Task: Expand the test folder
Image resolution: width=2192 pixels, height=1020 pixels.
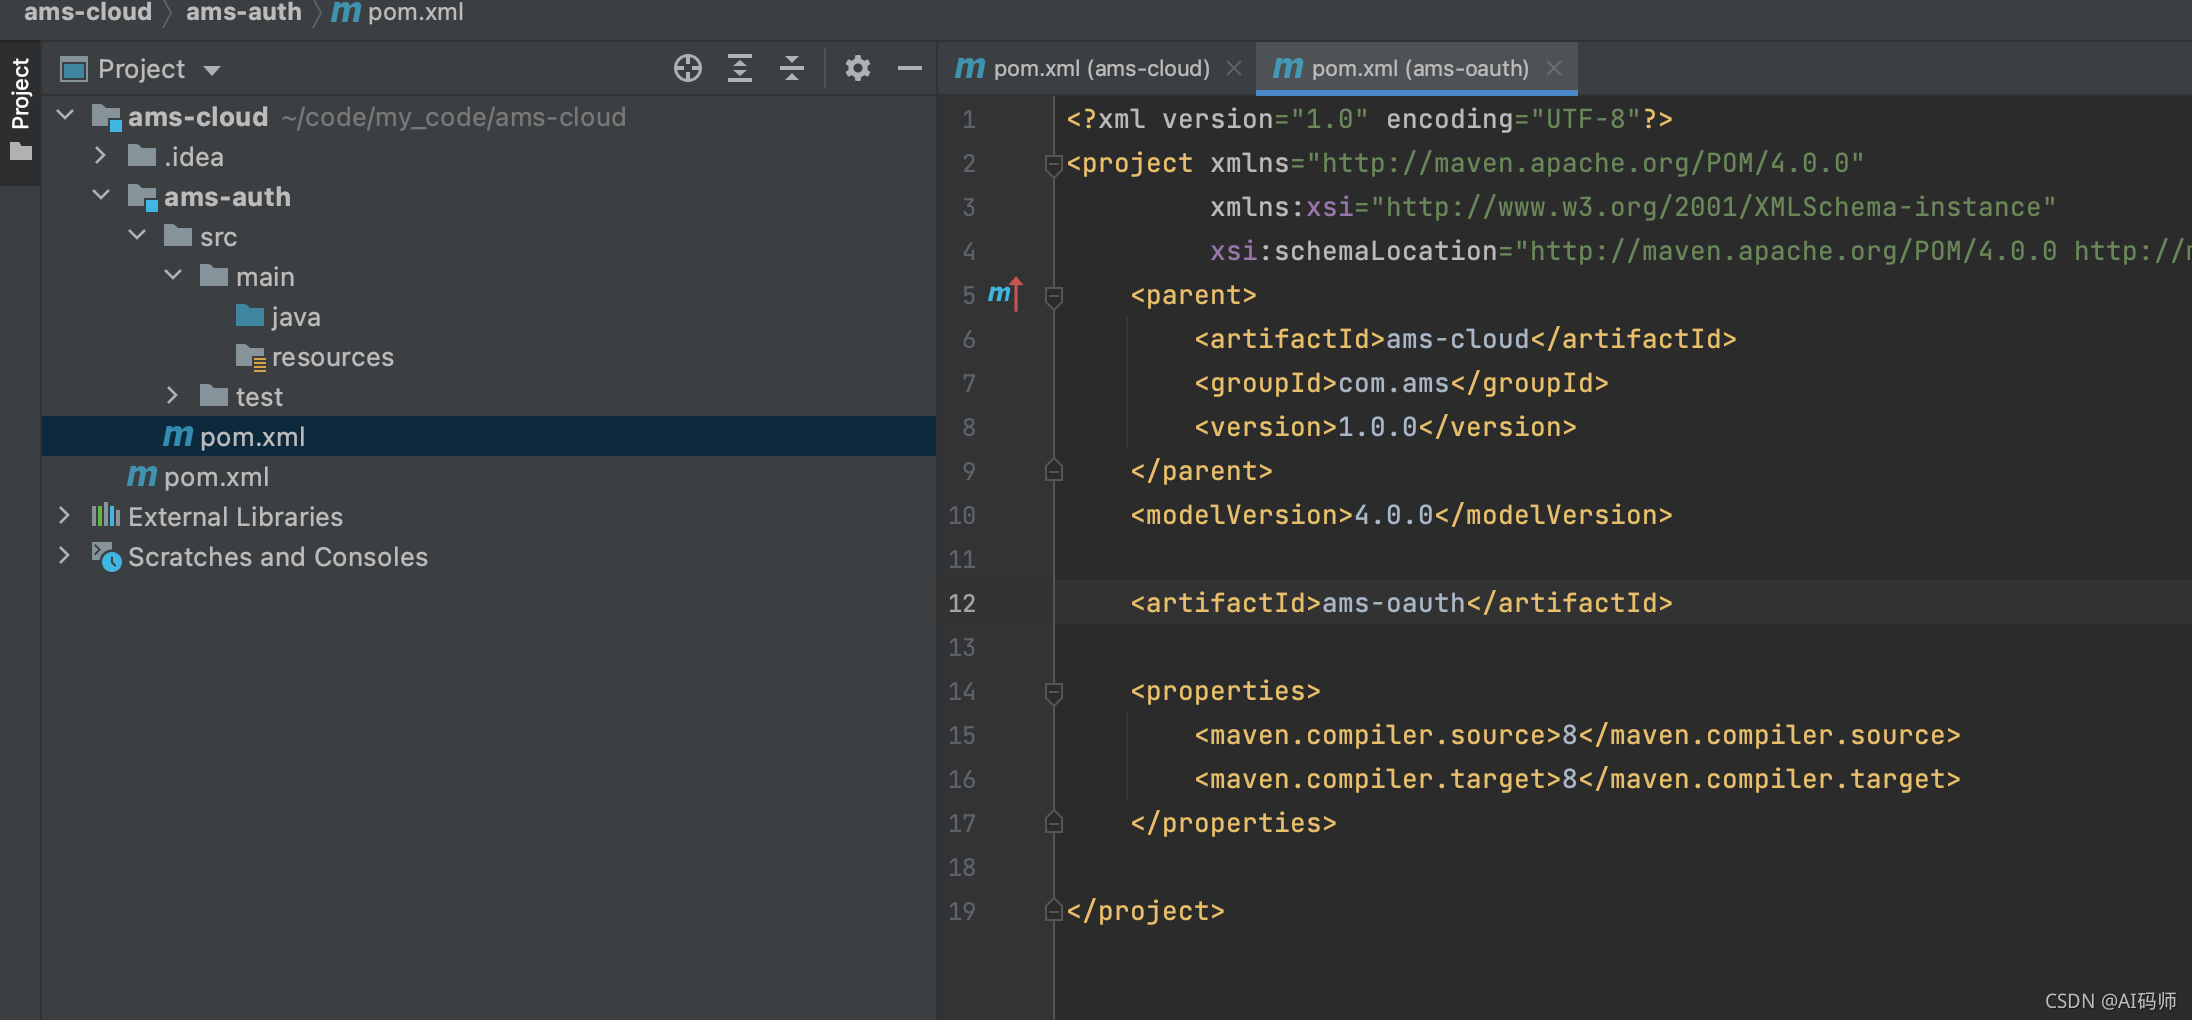Action: pos(172,396)
